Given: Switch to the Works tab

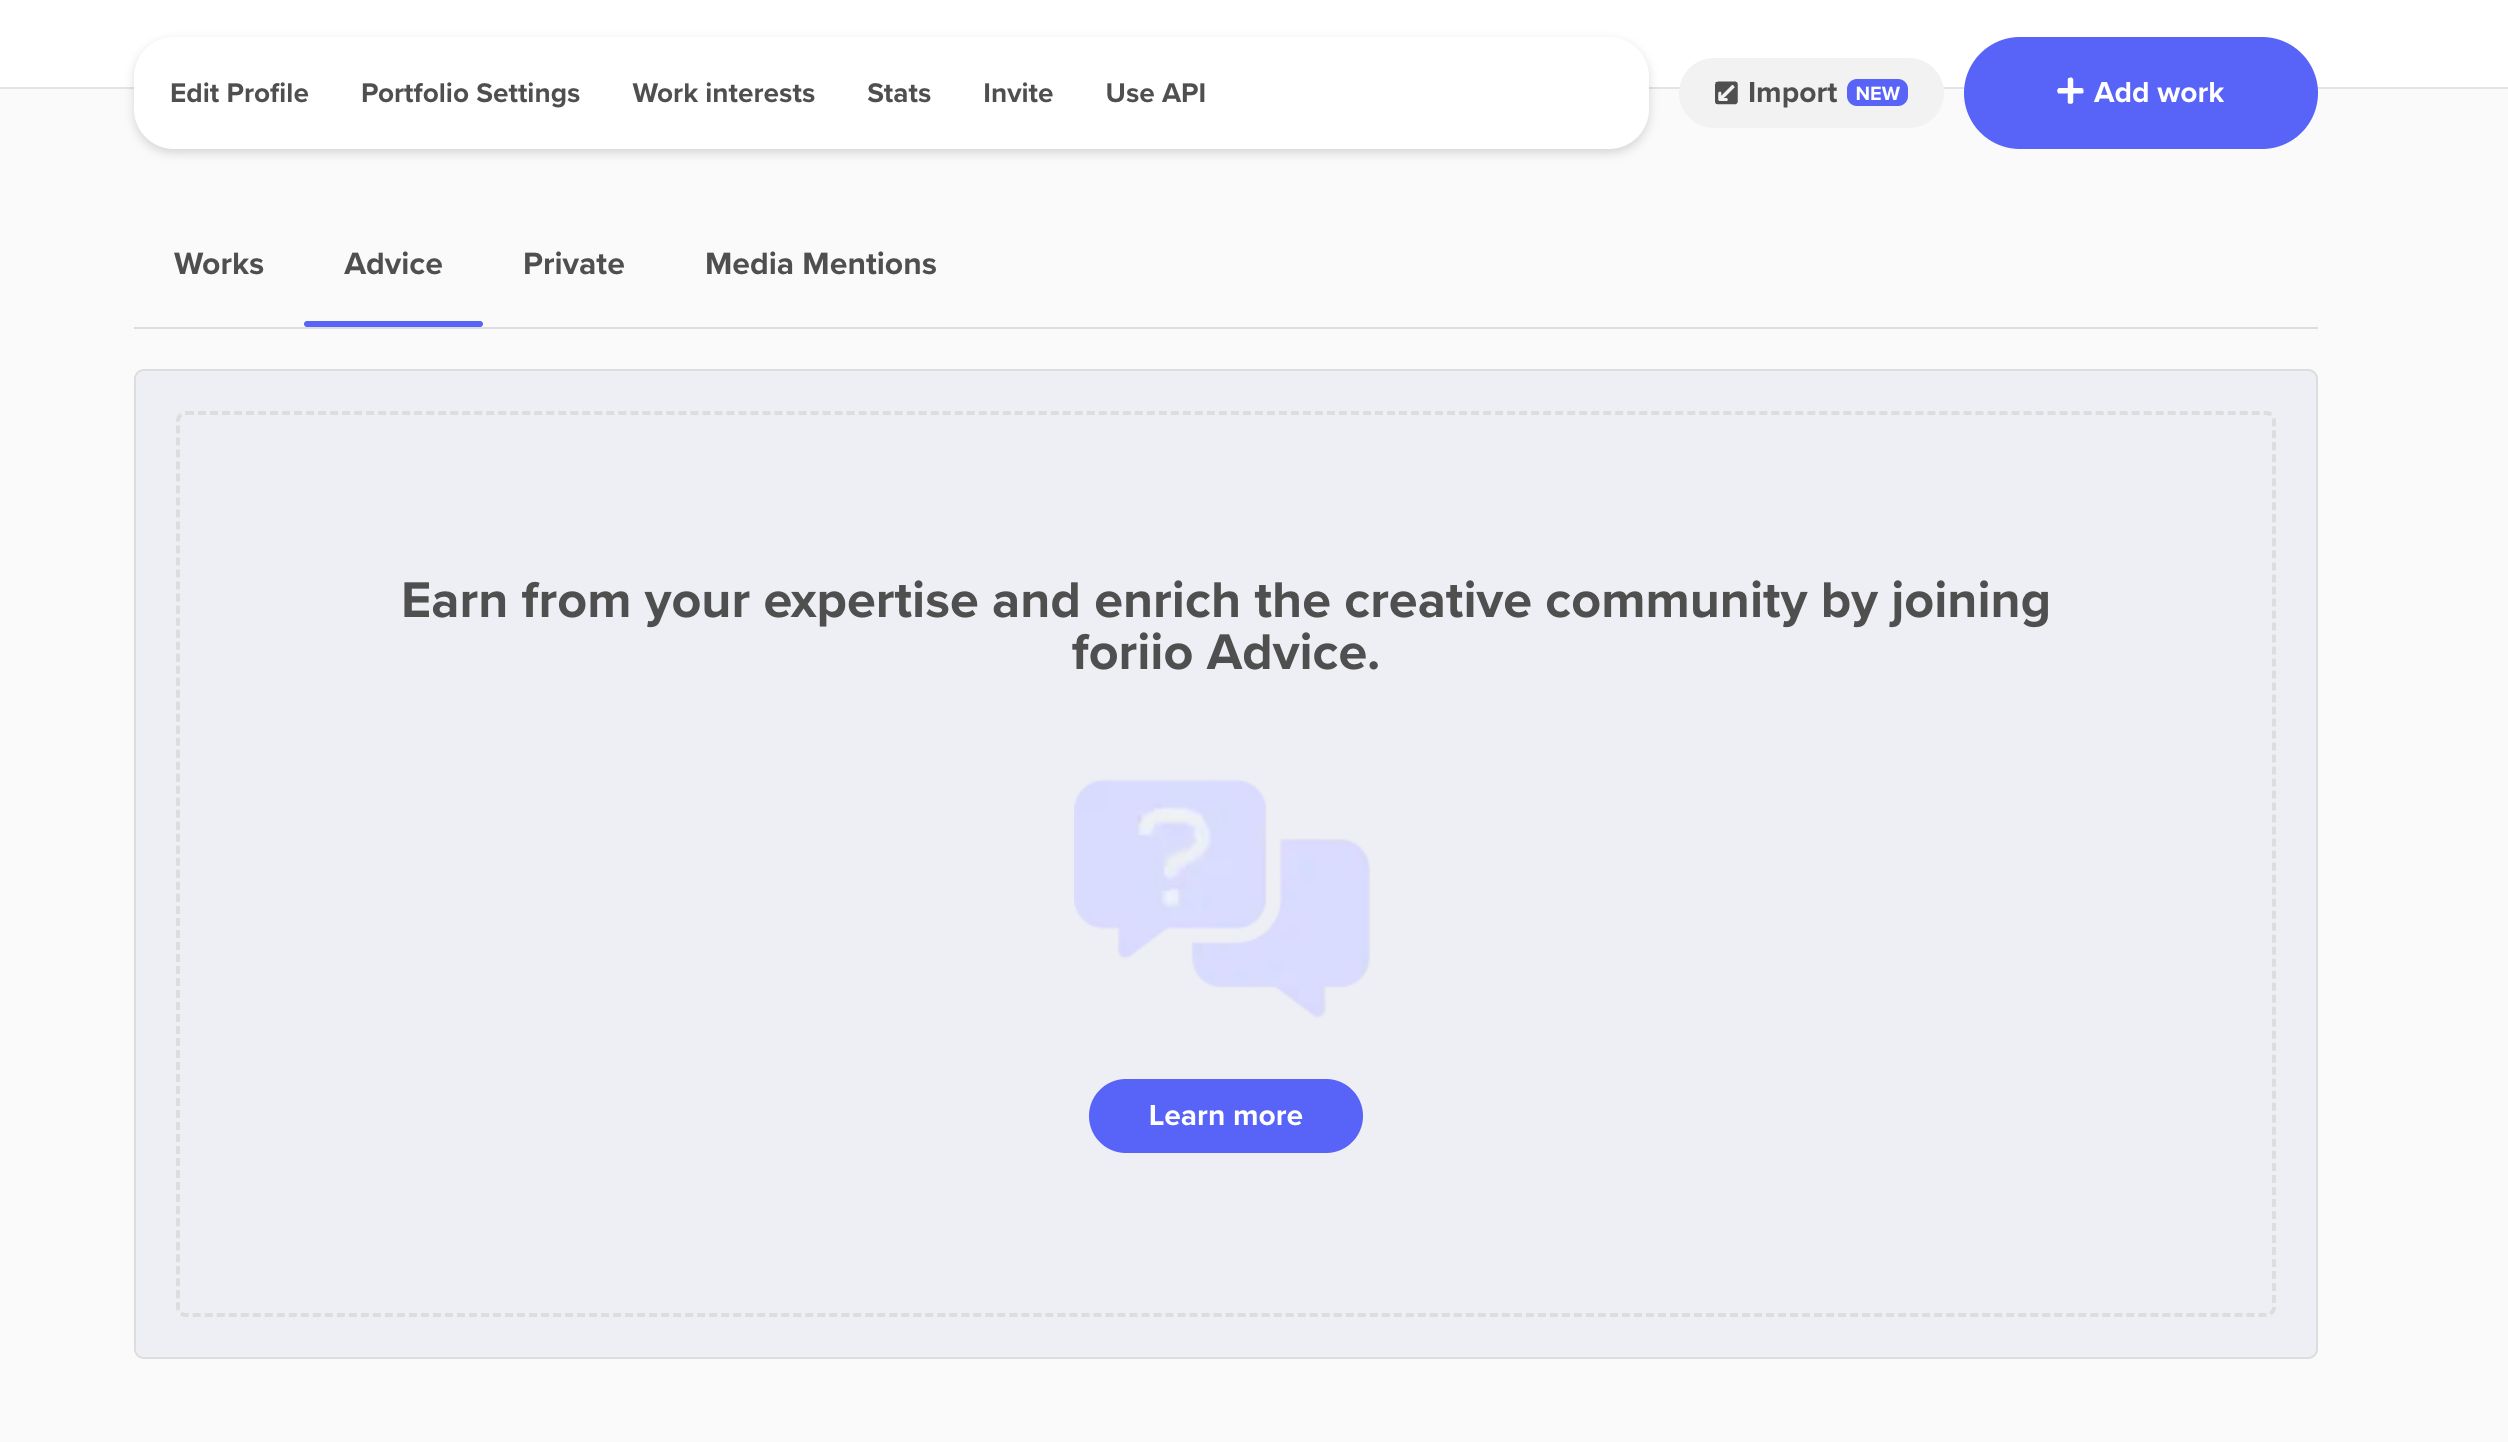Looking at the screenshot, I should [218, 264].
